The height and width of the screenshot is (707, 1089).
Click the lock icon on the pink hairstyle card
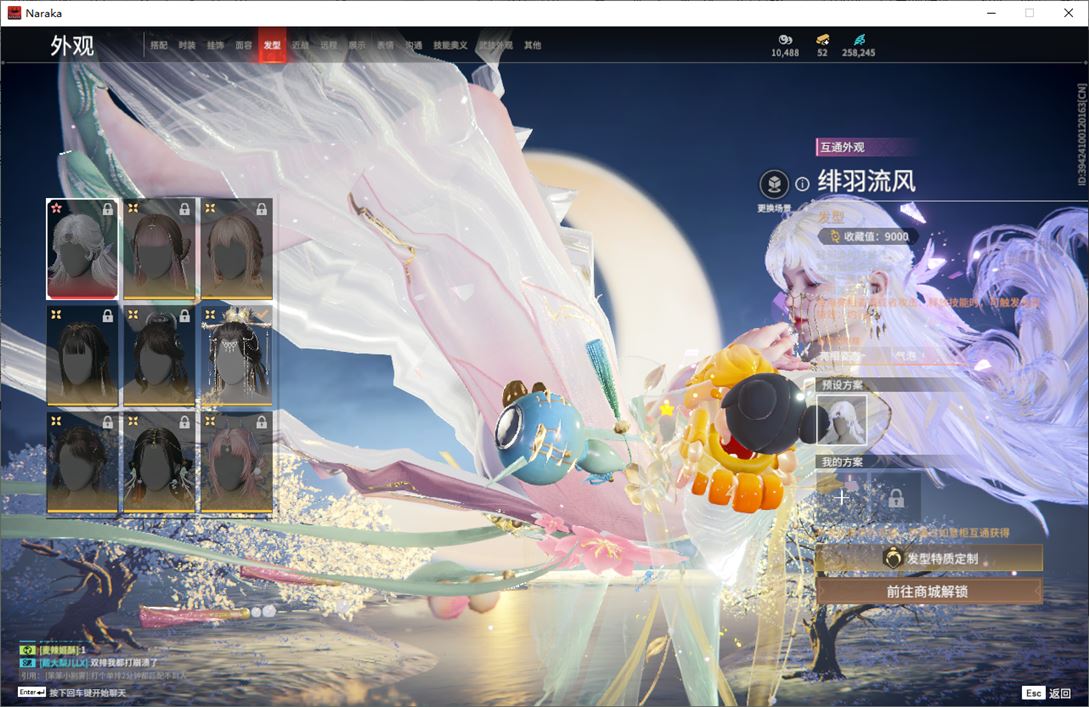[x=261, y=422]
